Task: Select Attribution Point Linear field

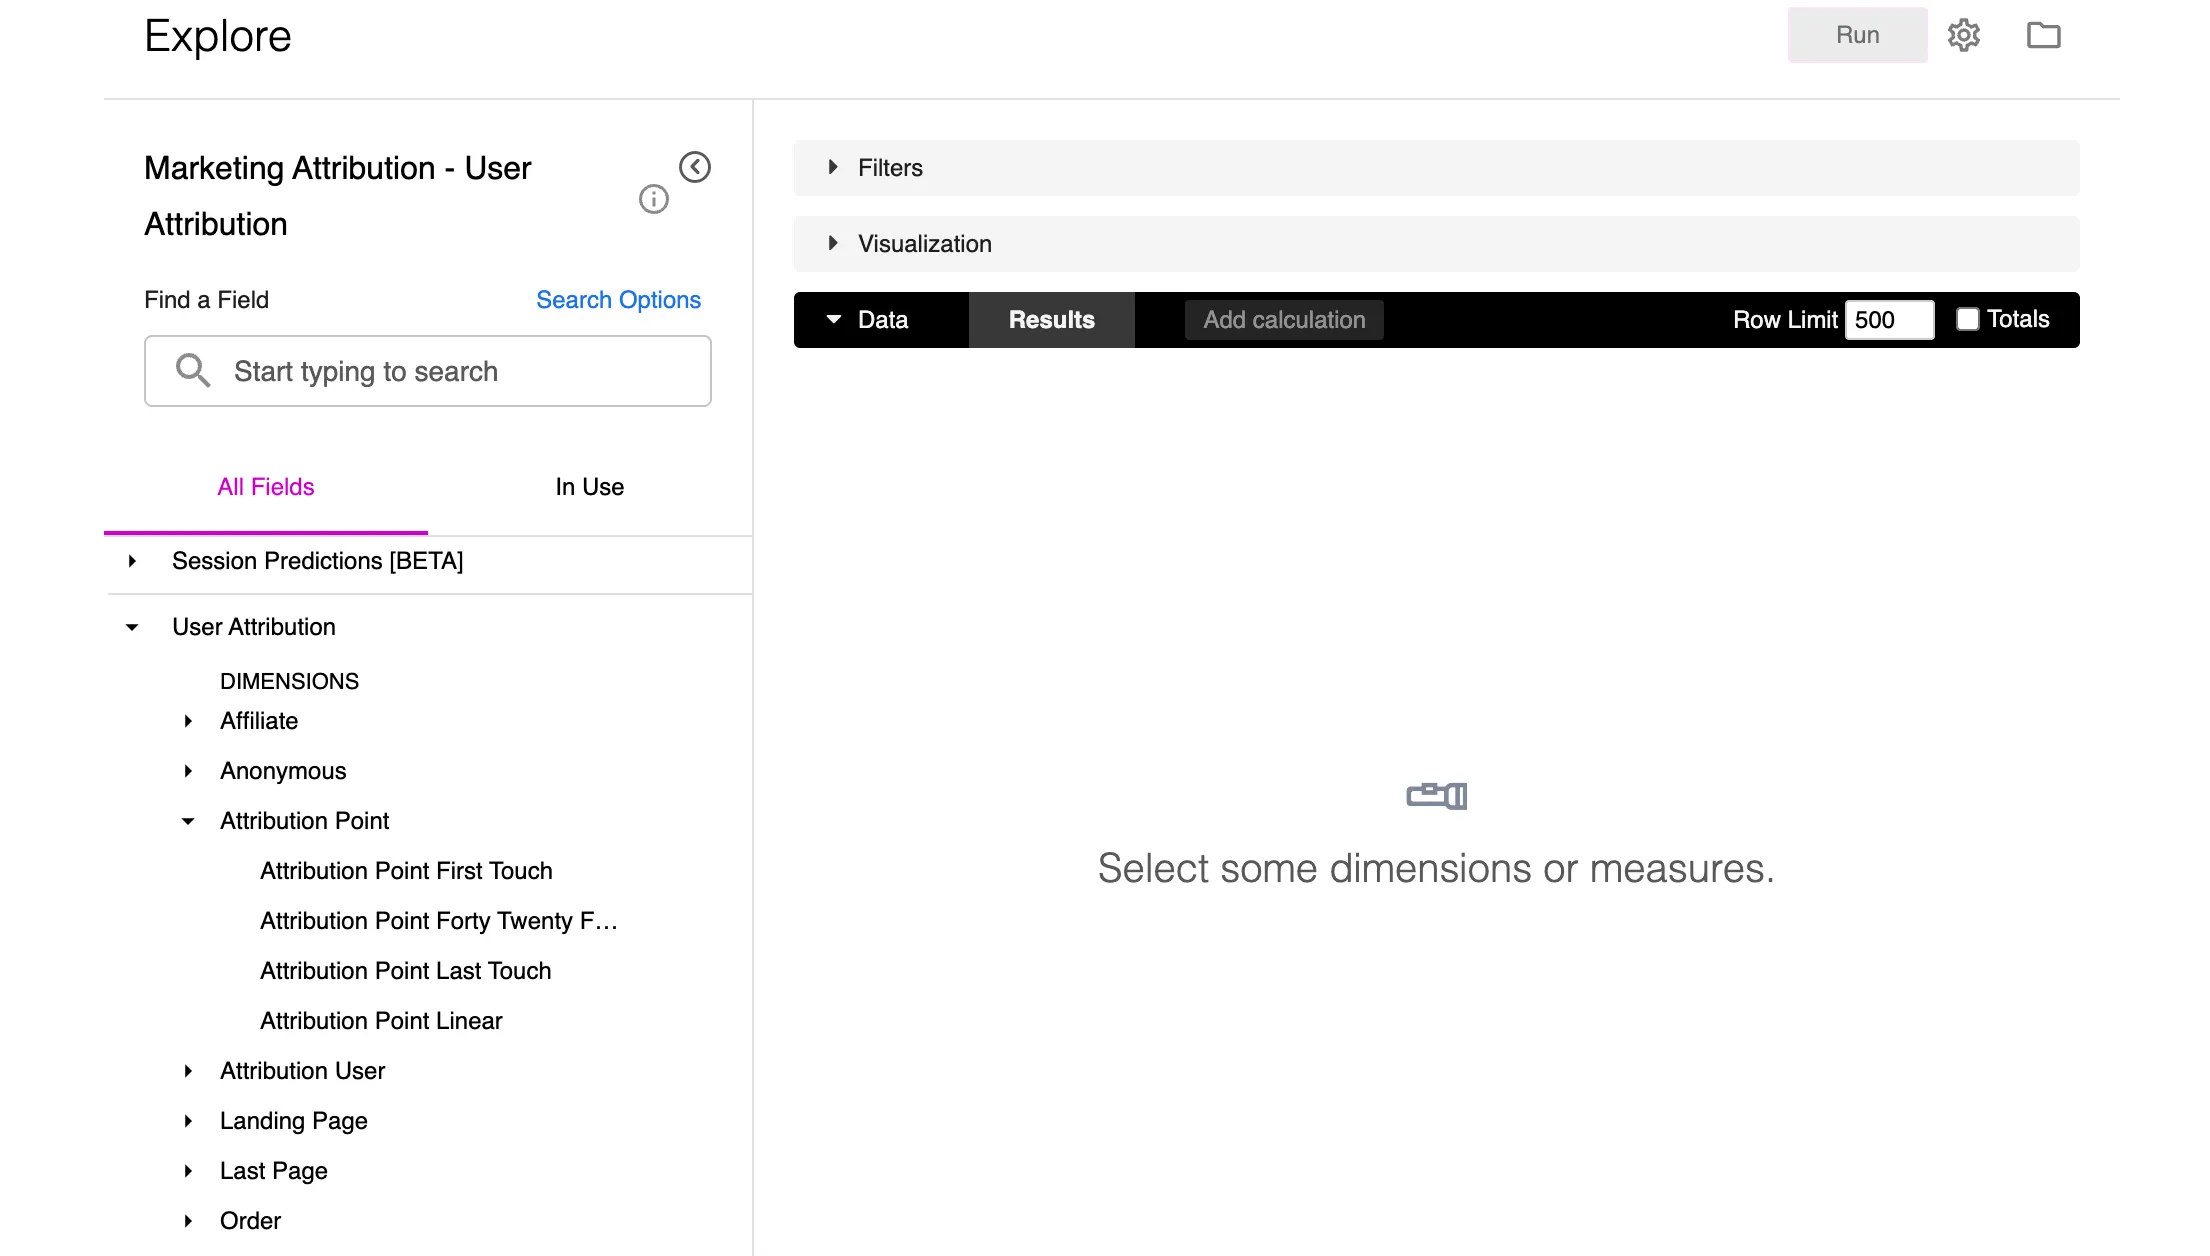Action: pos(381,1021)
